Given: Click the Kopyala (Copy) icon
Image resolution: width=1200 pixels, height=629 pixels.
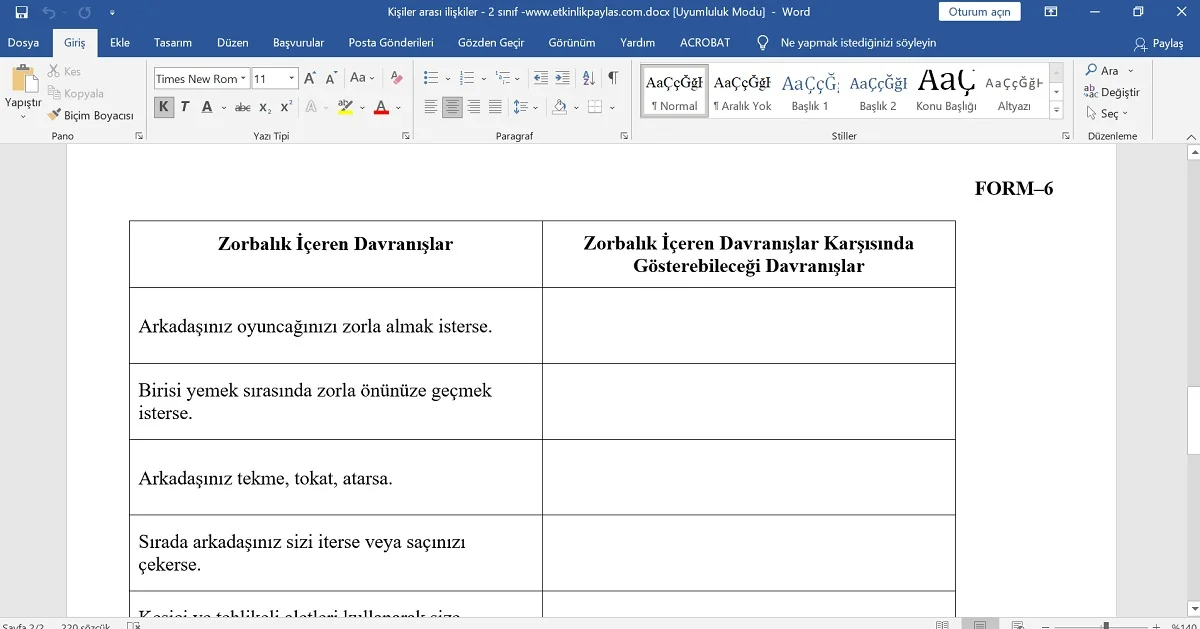Looking at the screenshot, I should click(75, 93).
